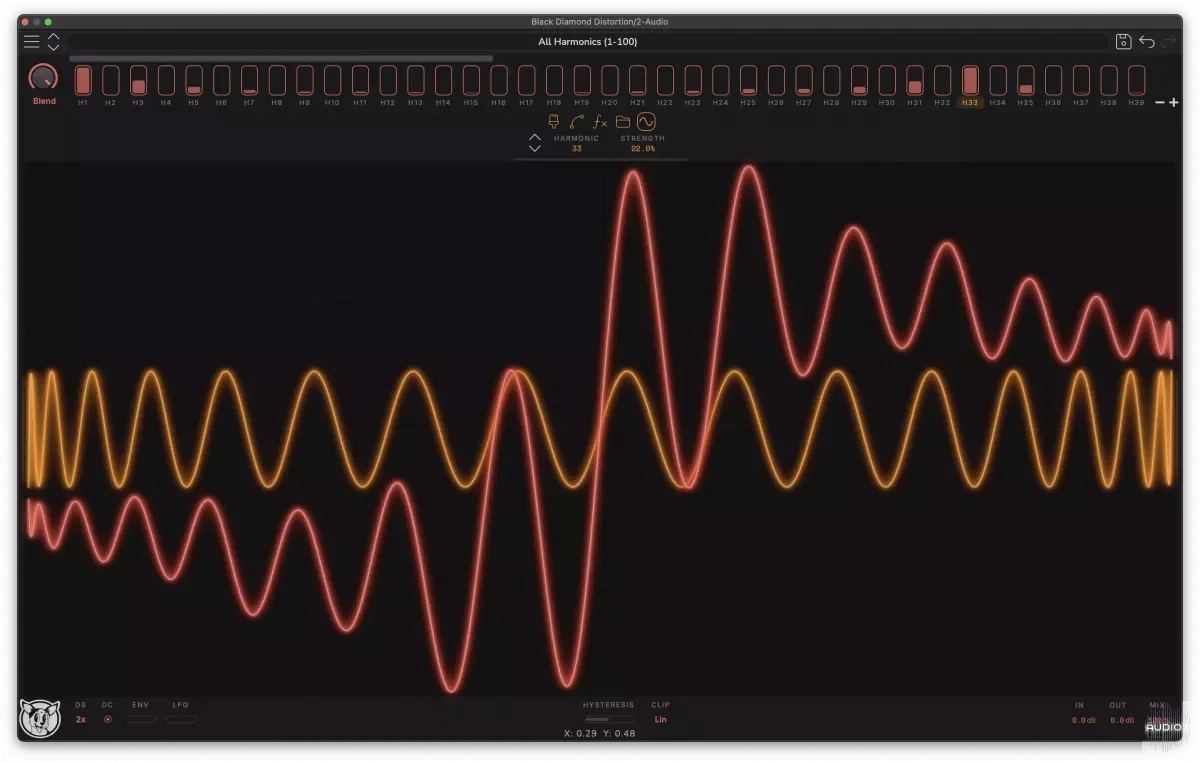Adjust the Blend knob

click(44, 78)
